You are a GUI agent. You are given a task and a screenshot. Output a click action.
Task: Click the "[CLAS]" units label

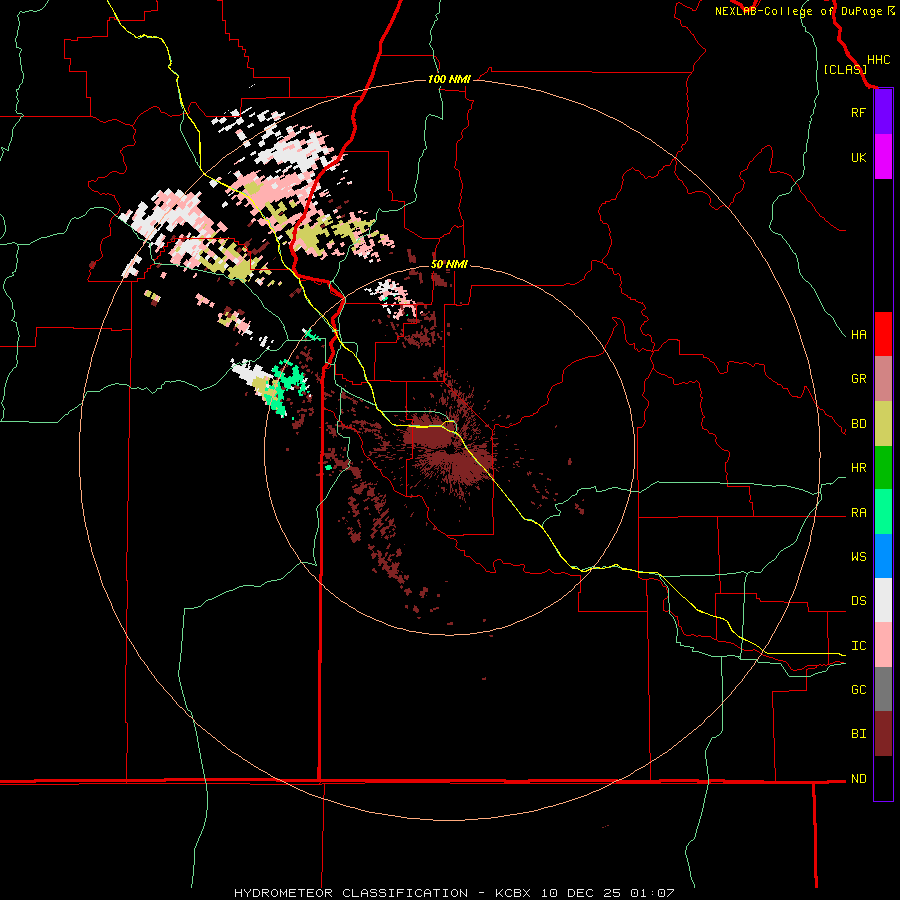(844, 69)
